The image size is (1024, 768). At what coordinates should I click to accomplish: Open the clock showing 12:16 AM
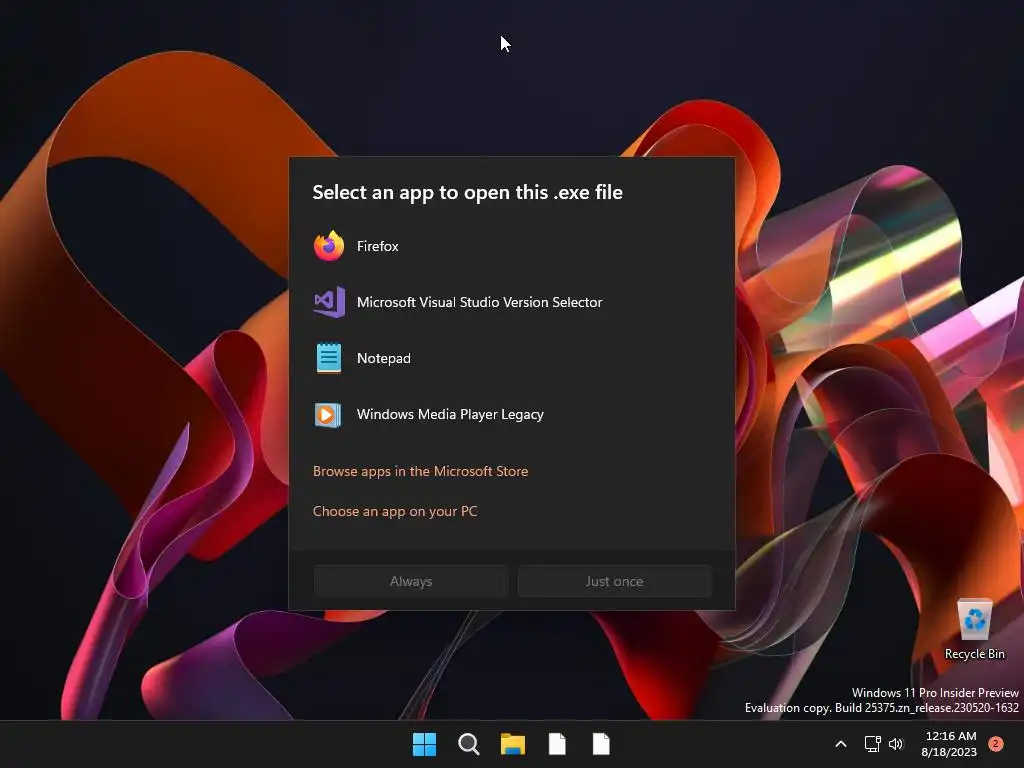coord(950,744)
